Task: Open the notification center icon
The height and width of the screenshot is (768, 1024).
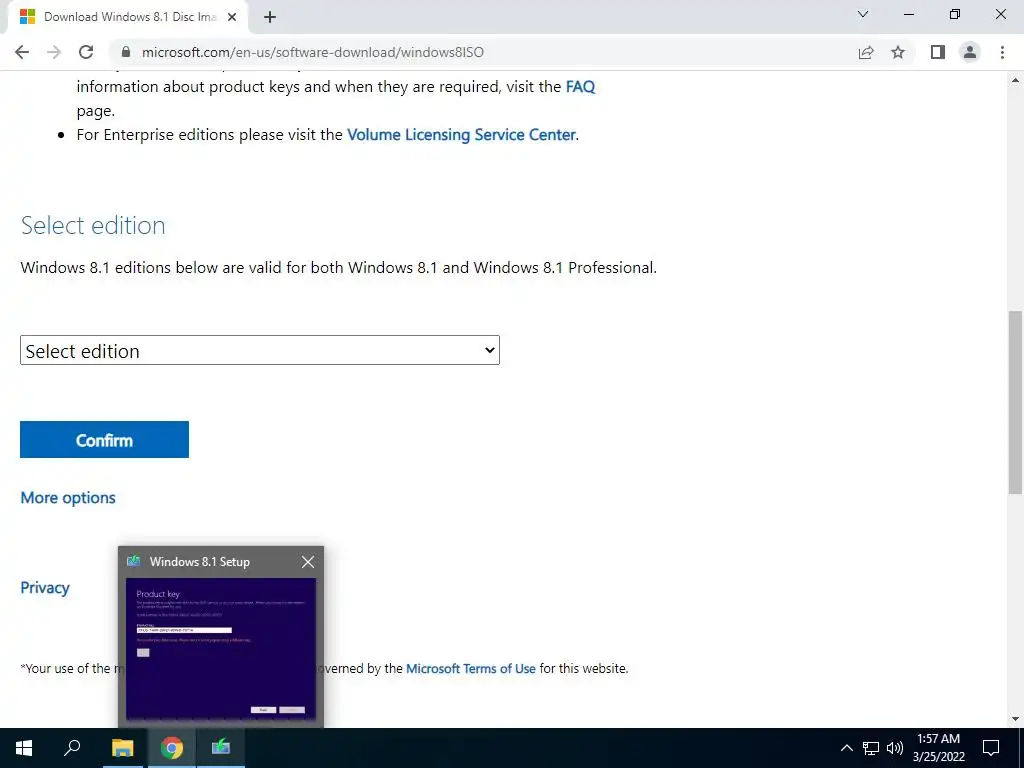Action: coord(991,748)
